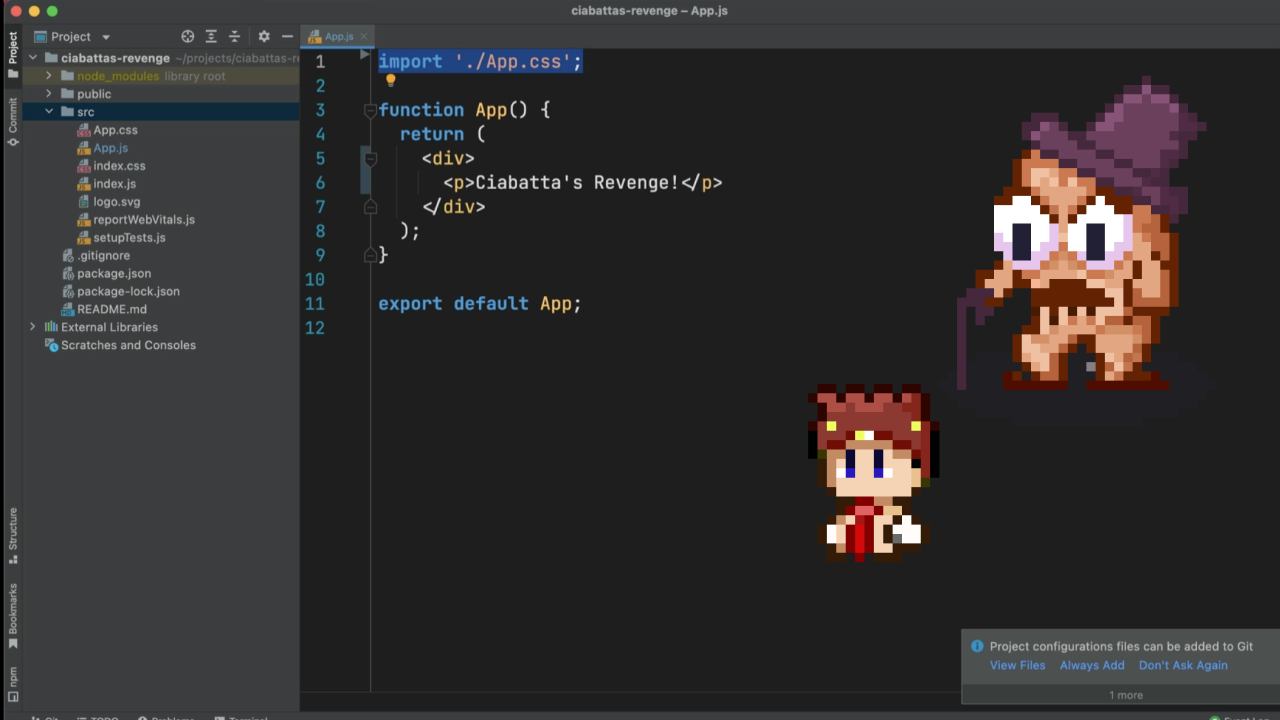Viewport: 1280px width, 720px height.
Task: Open the Bookmarks tool window side tab
Action: click(13, 616)
